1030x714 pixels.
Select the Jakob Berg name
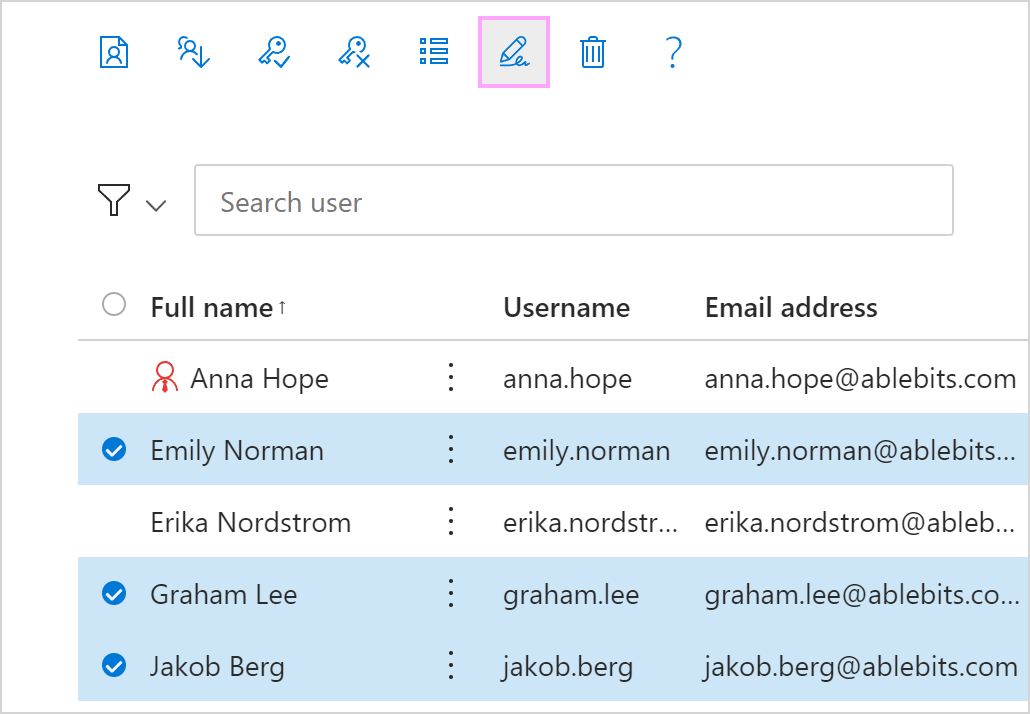point(217,667)
